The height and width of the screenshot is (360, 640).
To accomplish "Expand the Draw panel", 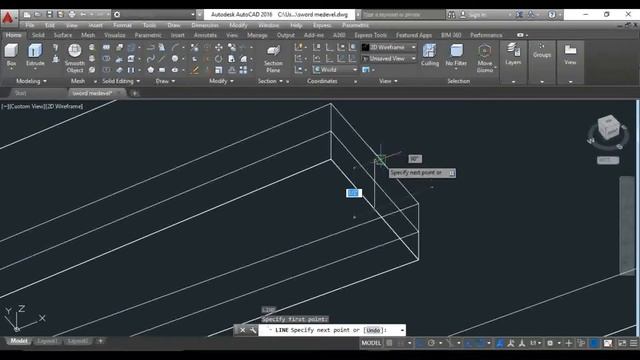I will (165, 81).
